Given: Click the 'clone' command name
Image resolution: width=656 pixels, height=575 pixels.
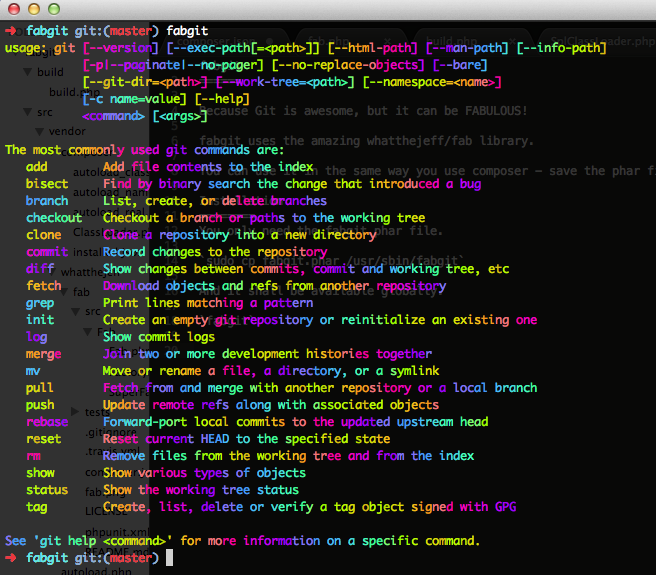Looking at the screenshot, I should (x=44, y=235).
